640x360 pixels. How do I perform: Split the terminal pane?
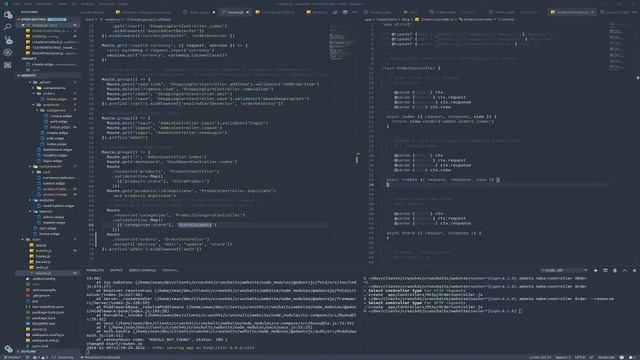[605, 270]
